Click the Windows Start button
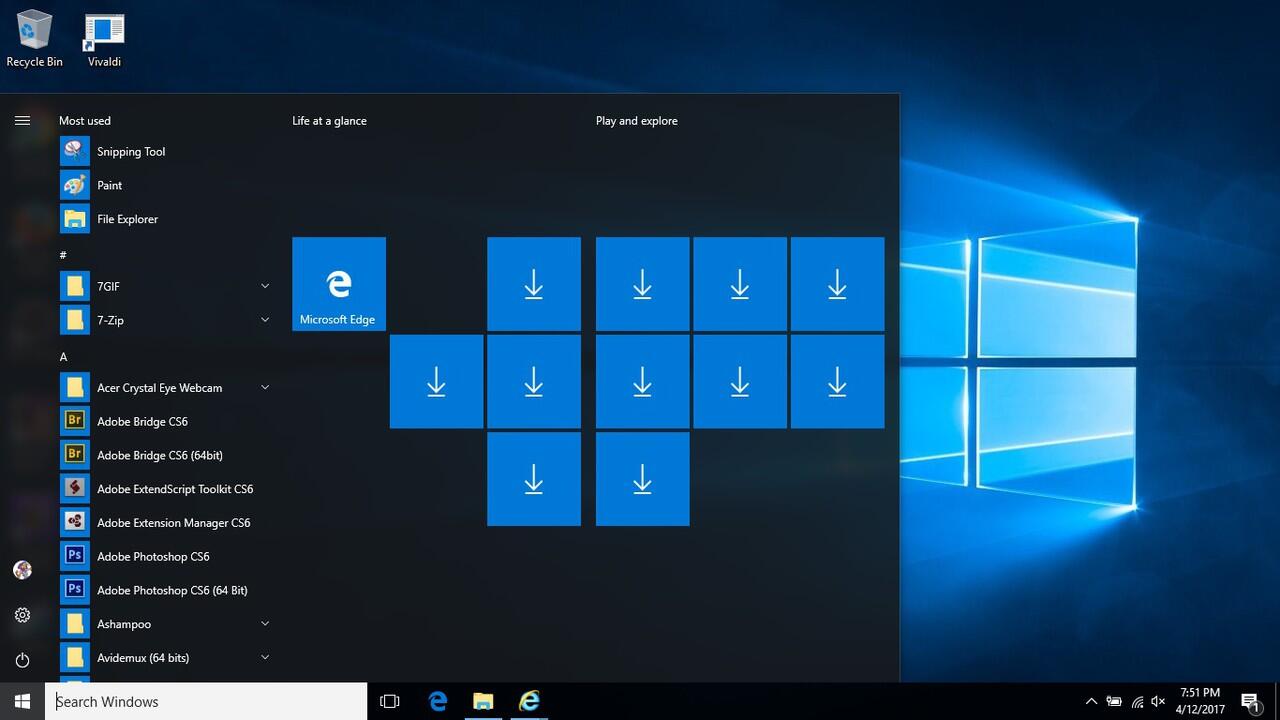The image size is (1280, 720). (x=22, y=701)
